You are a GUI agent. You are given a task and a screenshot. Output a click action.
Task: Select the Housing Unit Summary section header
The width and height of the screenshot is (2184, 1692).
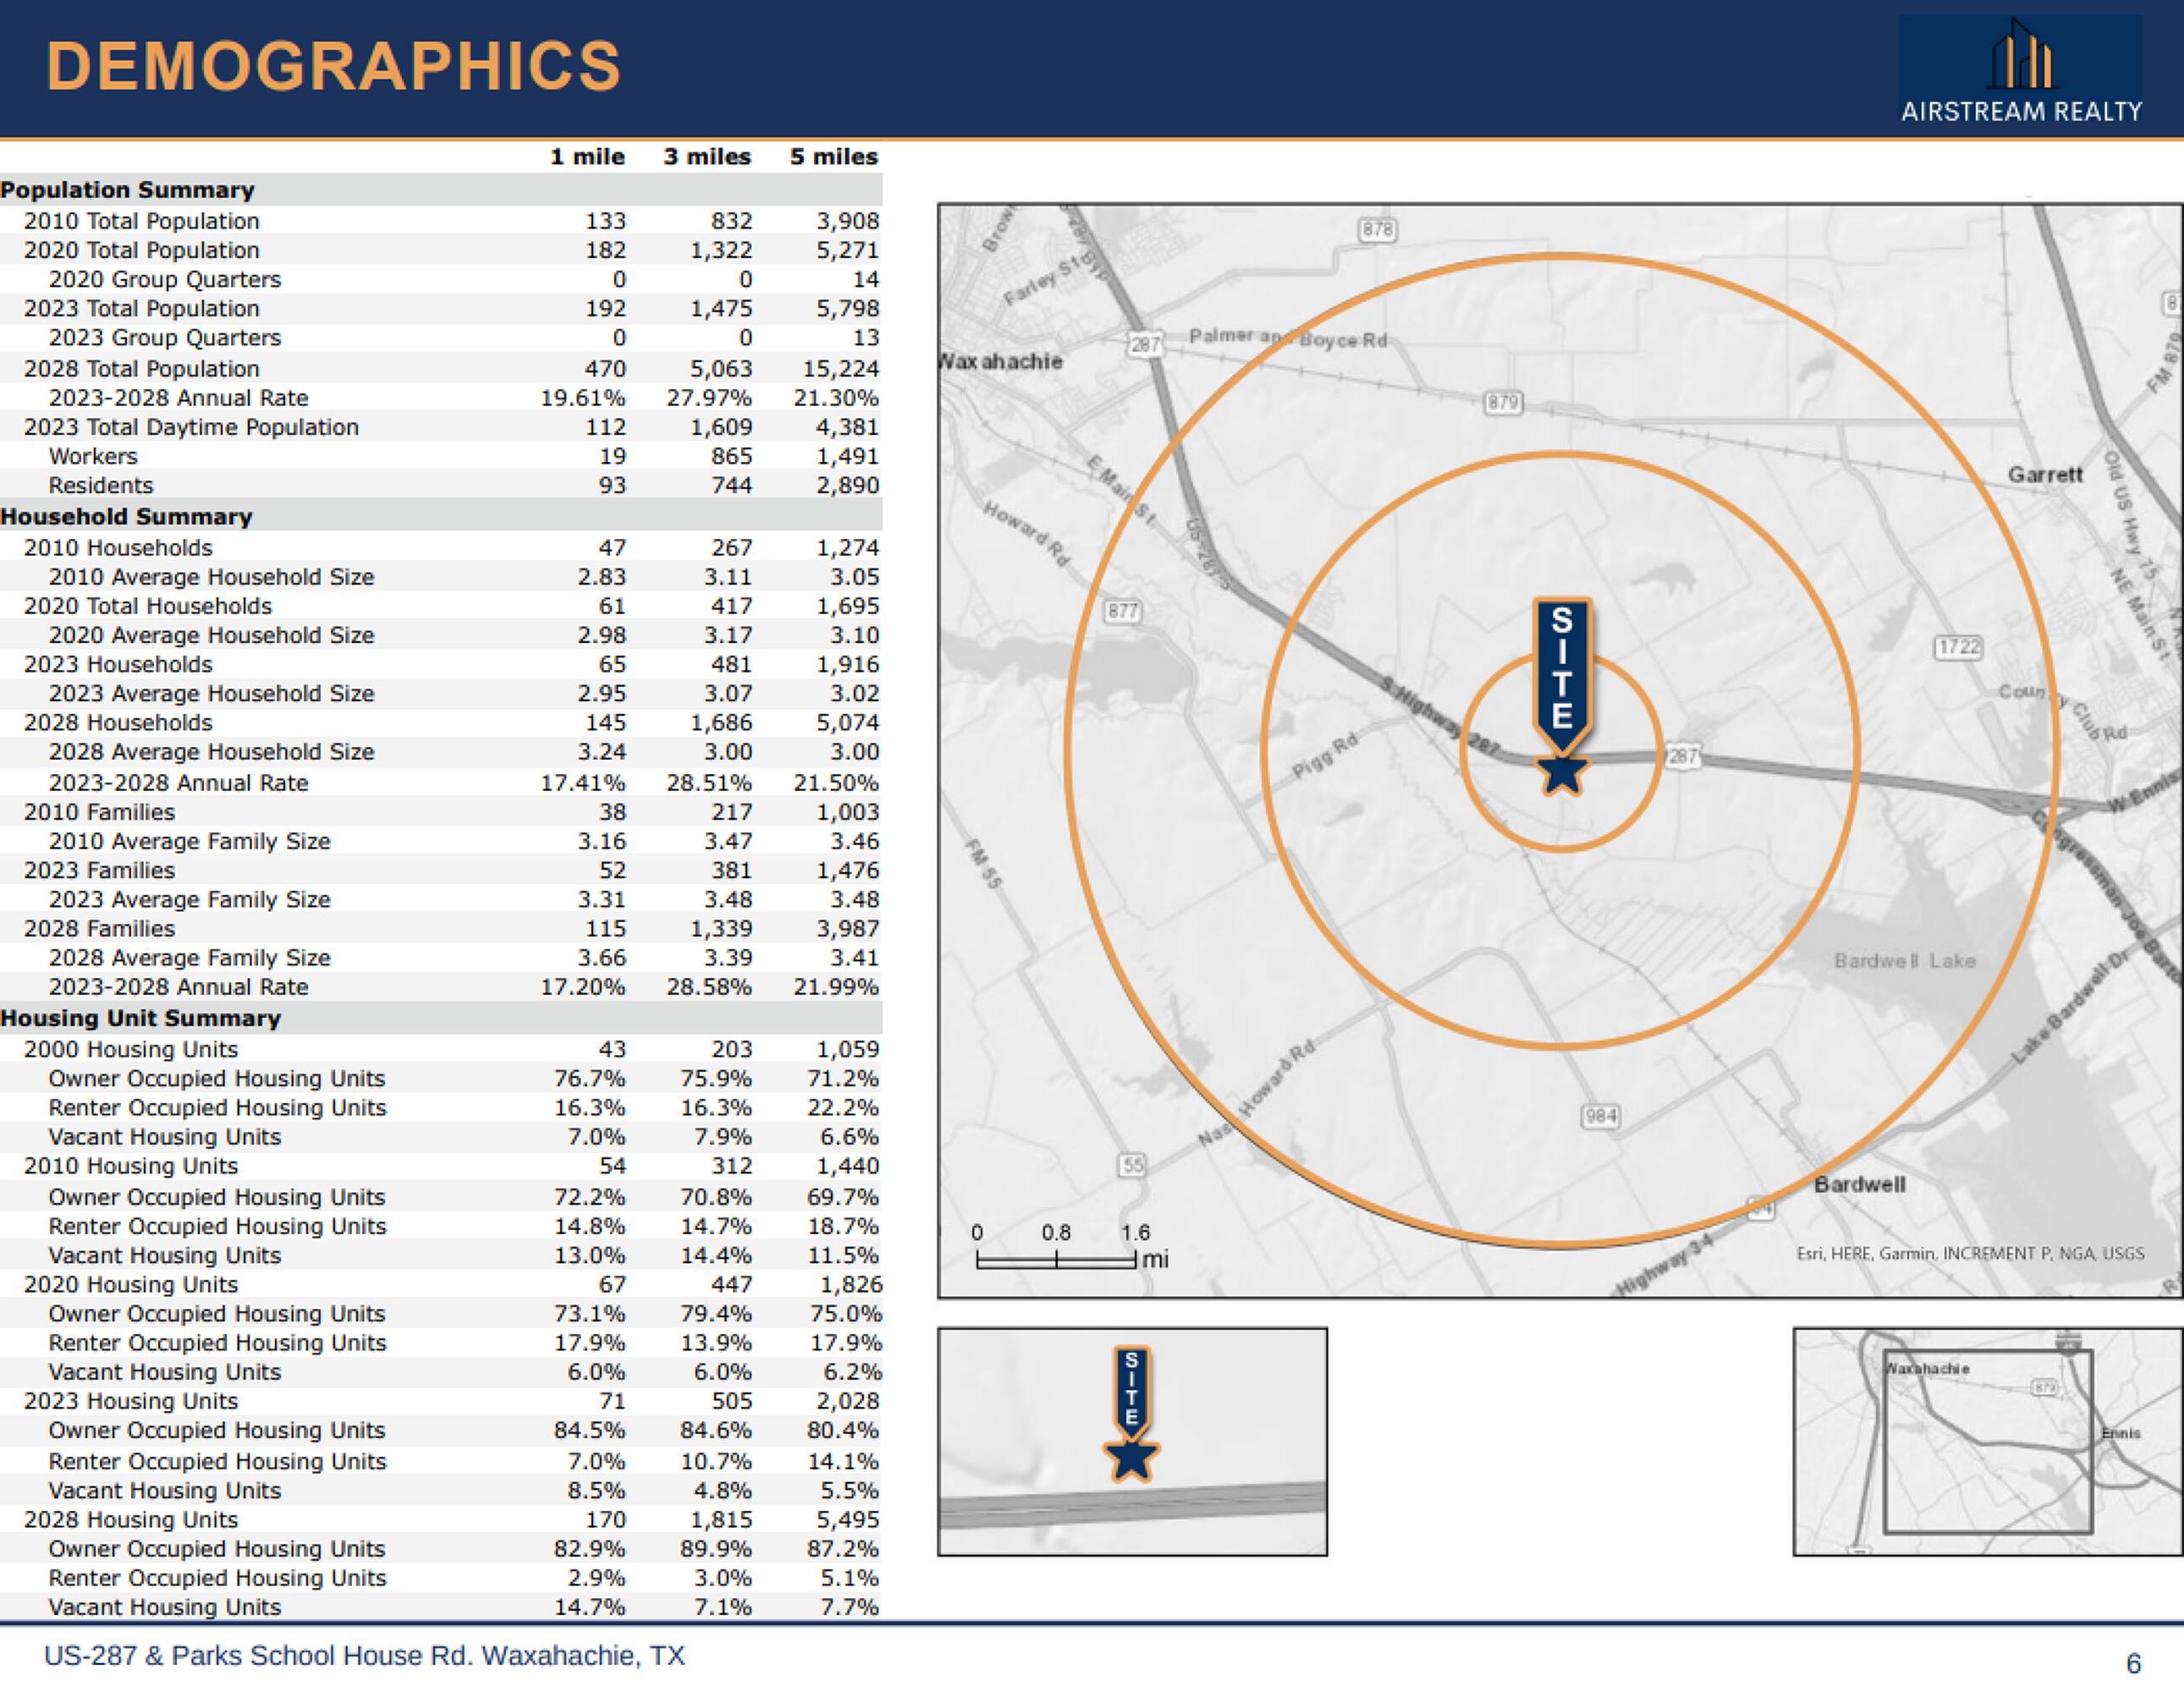click(140, 1018)
